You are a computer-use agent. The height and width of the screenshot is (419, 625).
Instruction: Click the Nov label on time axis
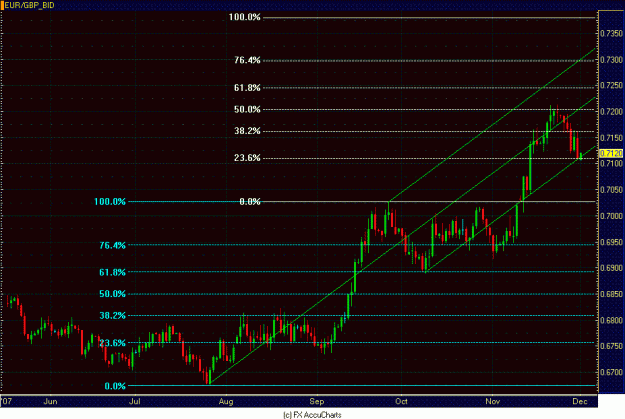[x=493, y=401]
